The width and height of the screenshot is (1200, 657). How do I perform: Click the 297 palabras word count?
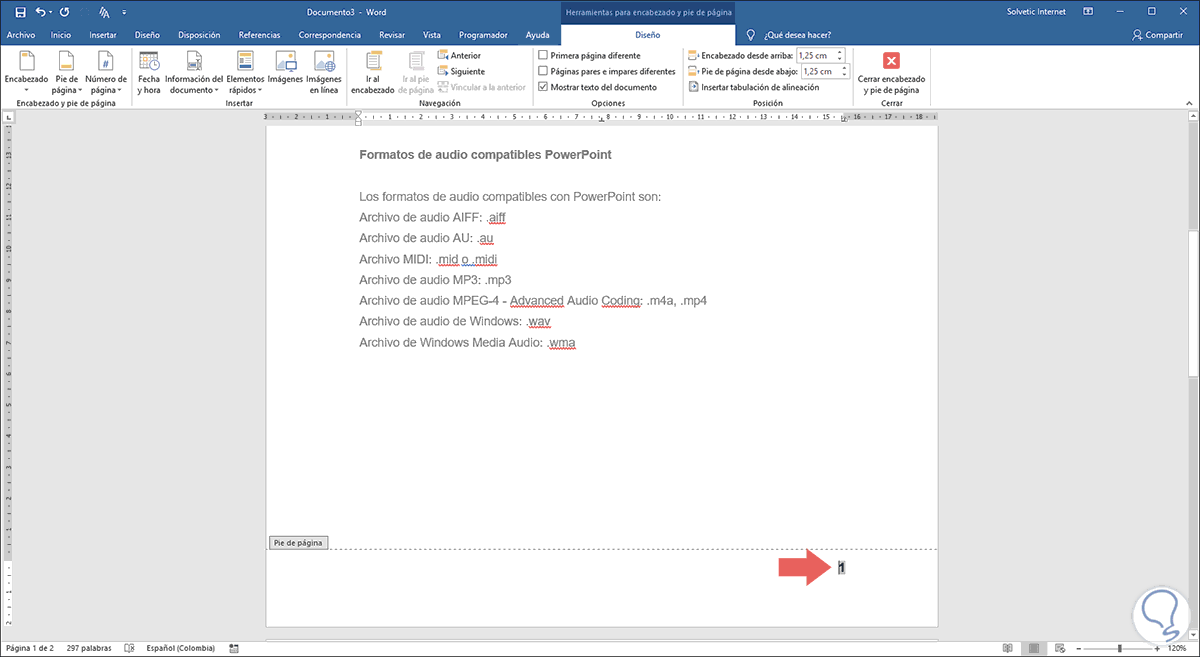[x=87, y=648]
